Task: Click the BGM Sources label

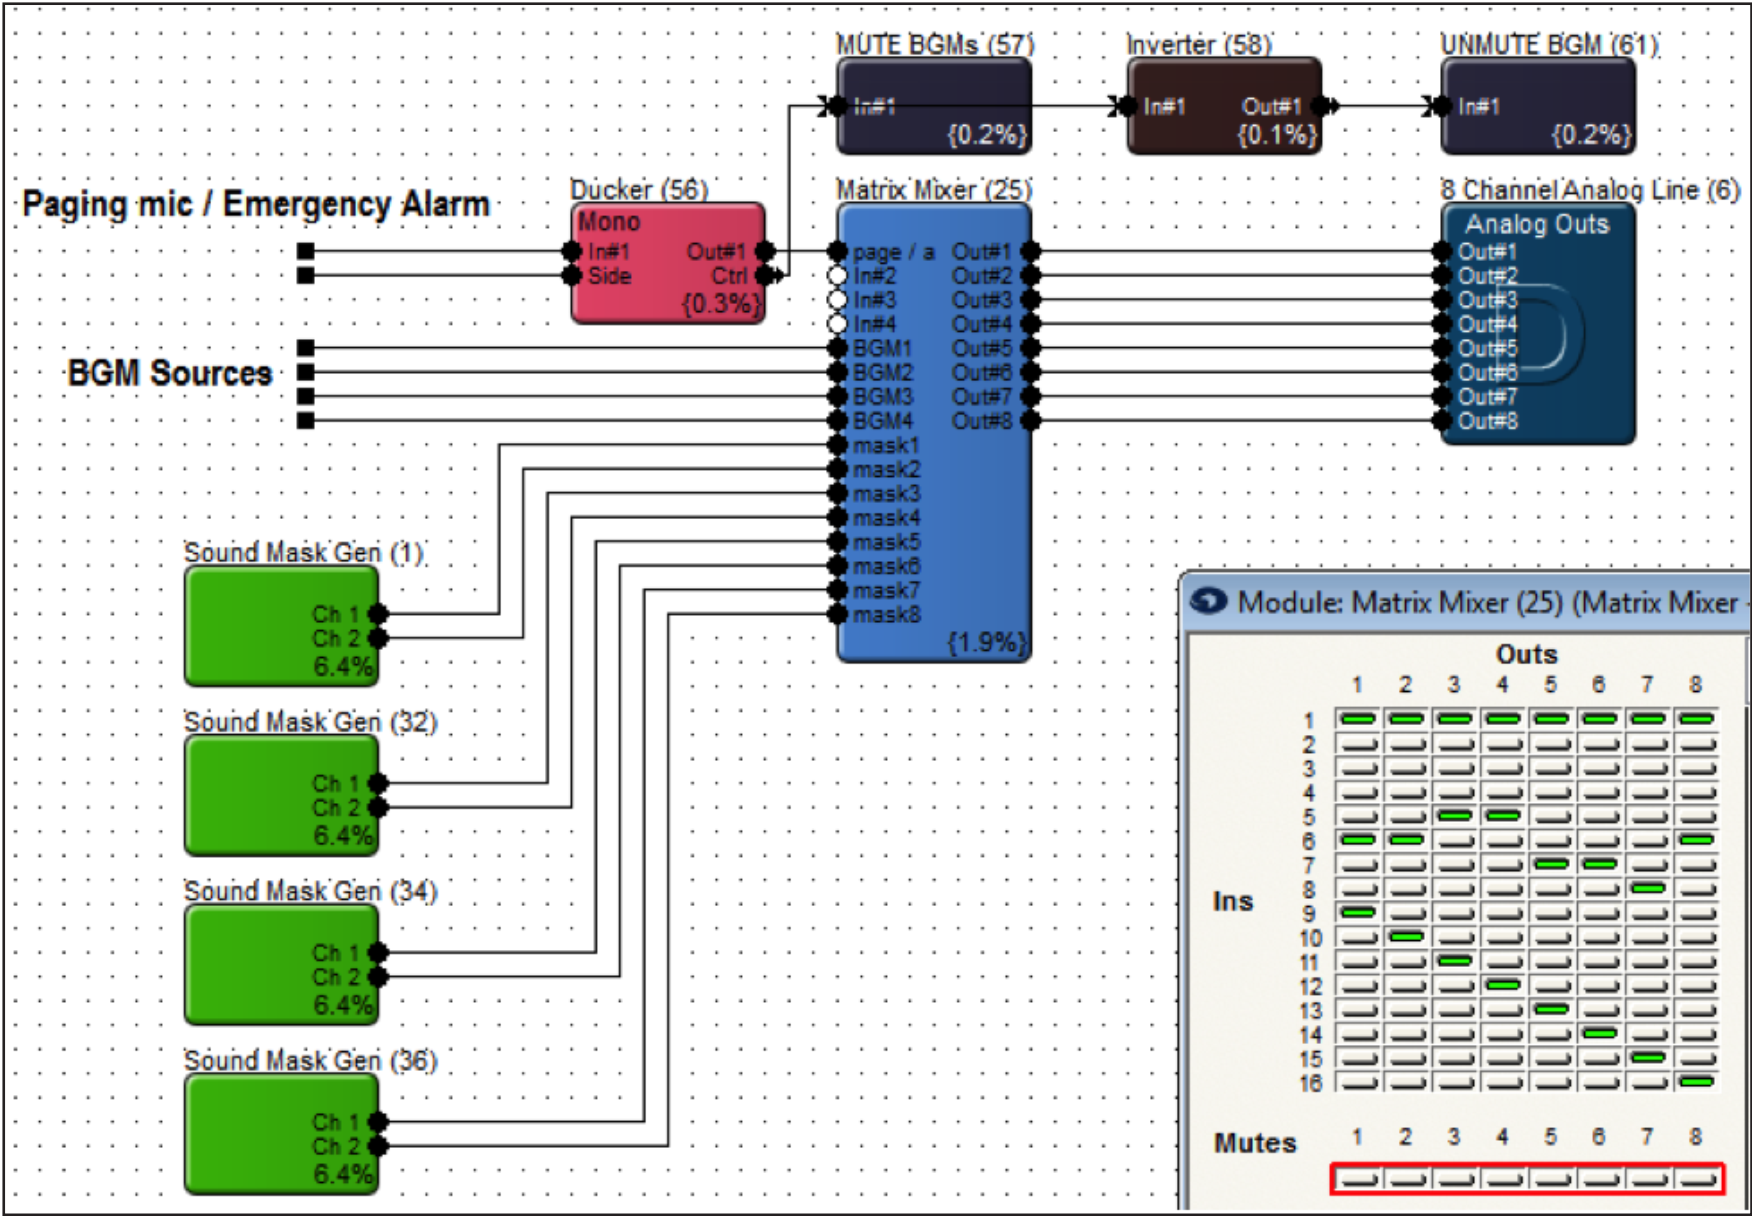Action: point(169,373)
